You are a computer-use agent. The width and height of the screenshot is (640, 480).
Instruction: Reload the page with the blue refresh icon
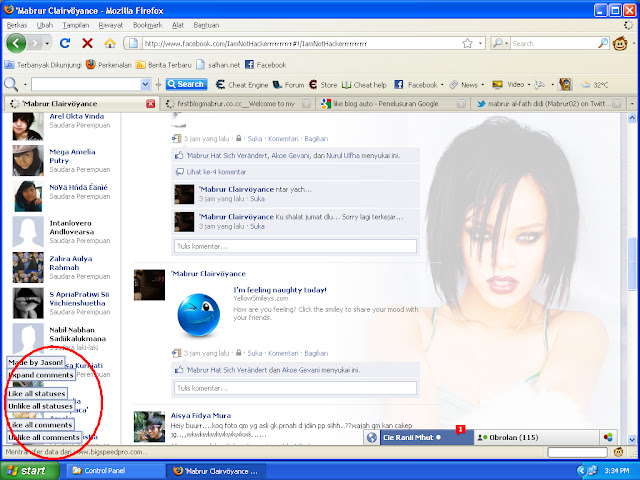click(65, 43)
